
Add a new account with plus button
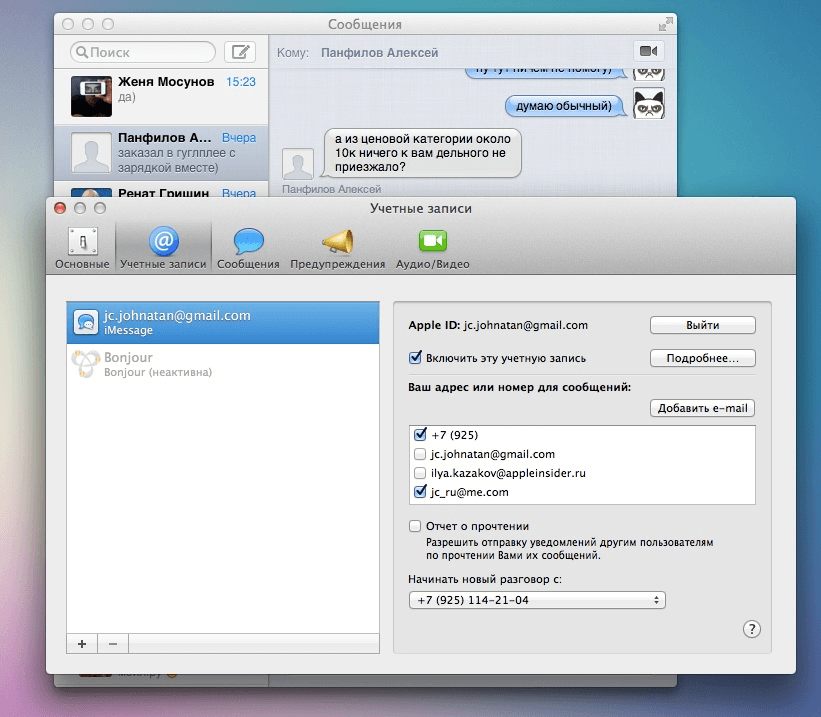pyautogui.click(x=82, y=644)
